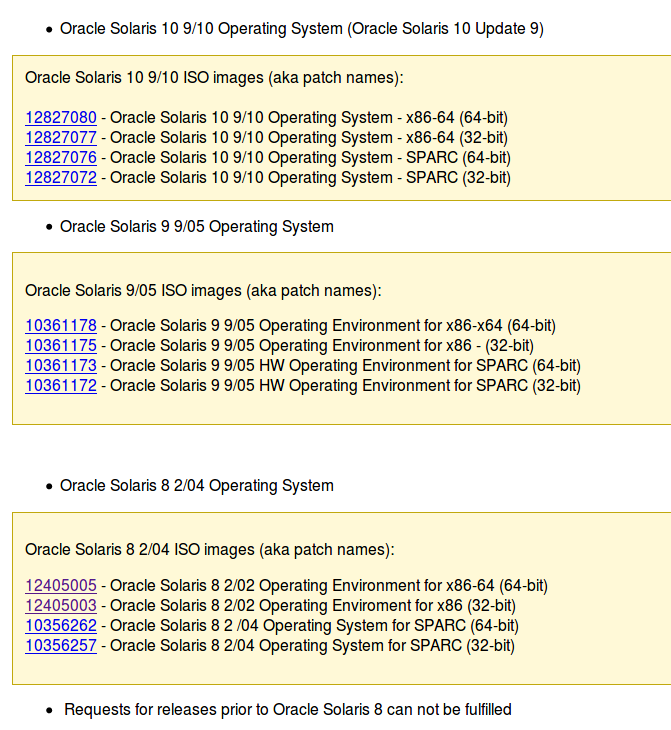Open patch link 12827080

pos(61,117)
